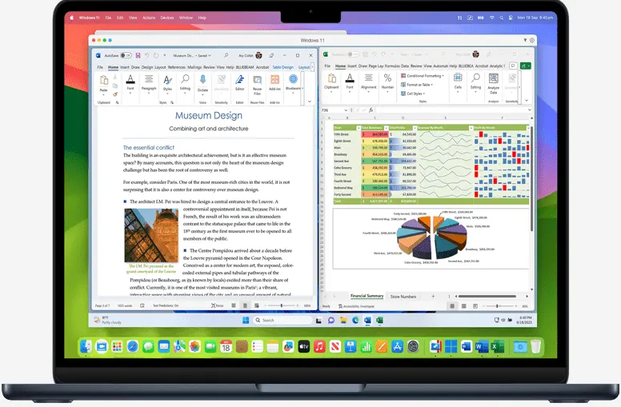Click the Save icon in Word title bar
Screen dimensions: 621x407
coord(138,55)
